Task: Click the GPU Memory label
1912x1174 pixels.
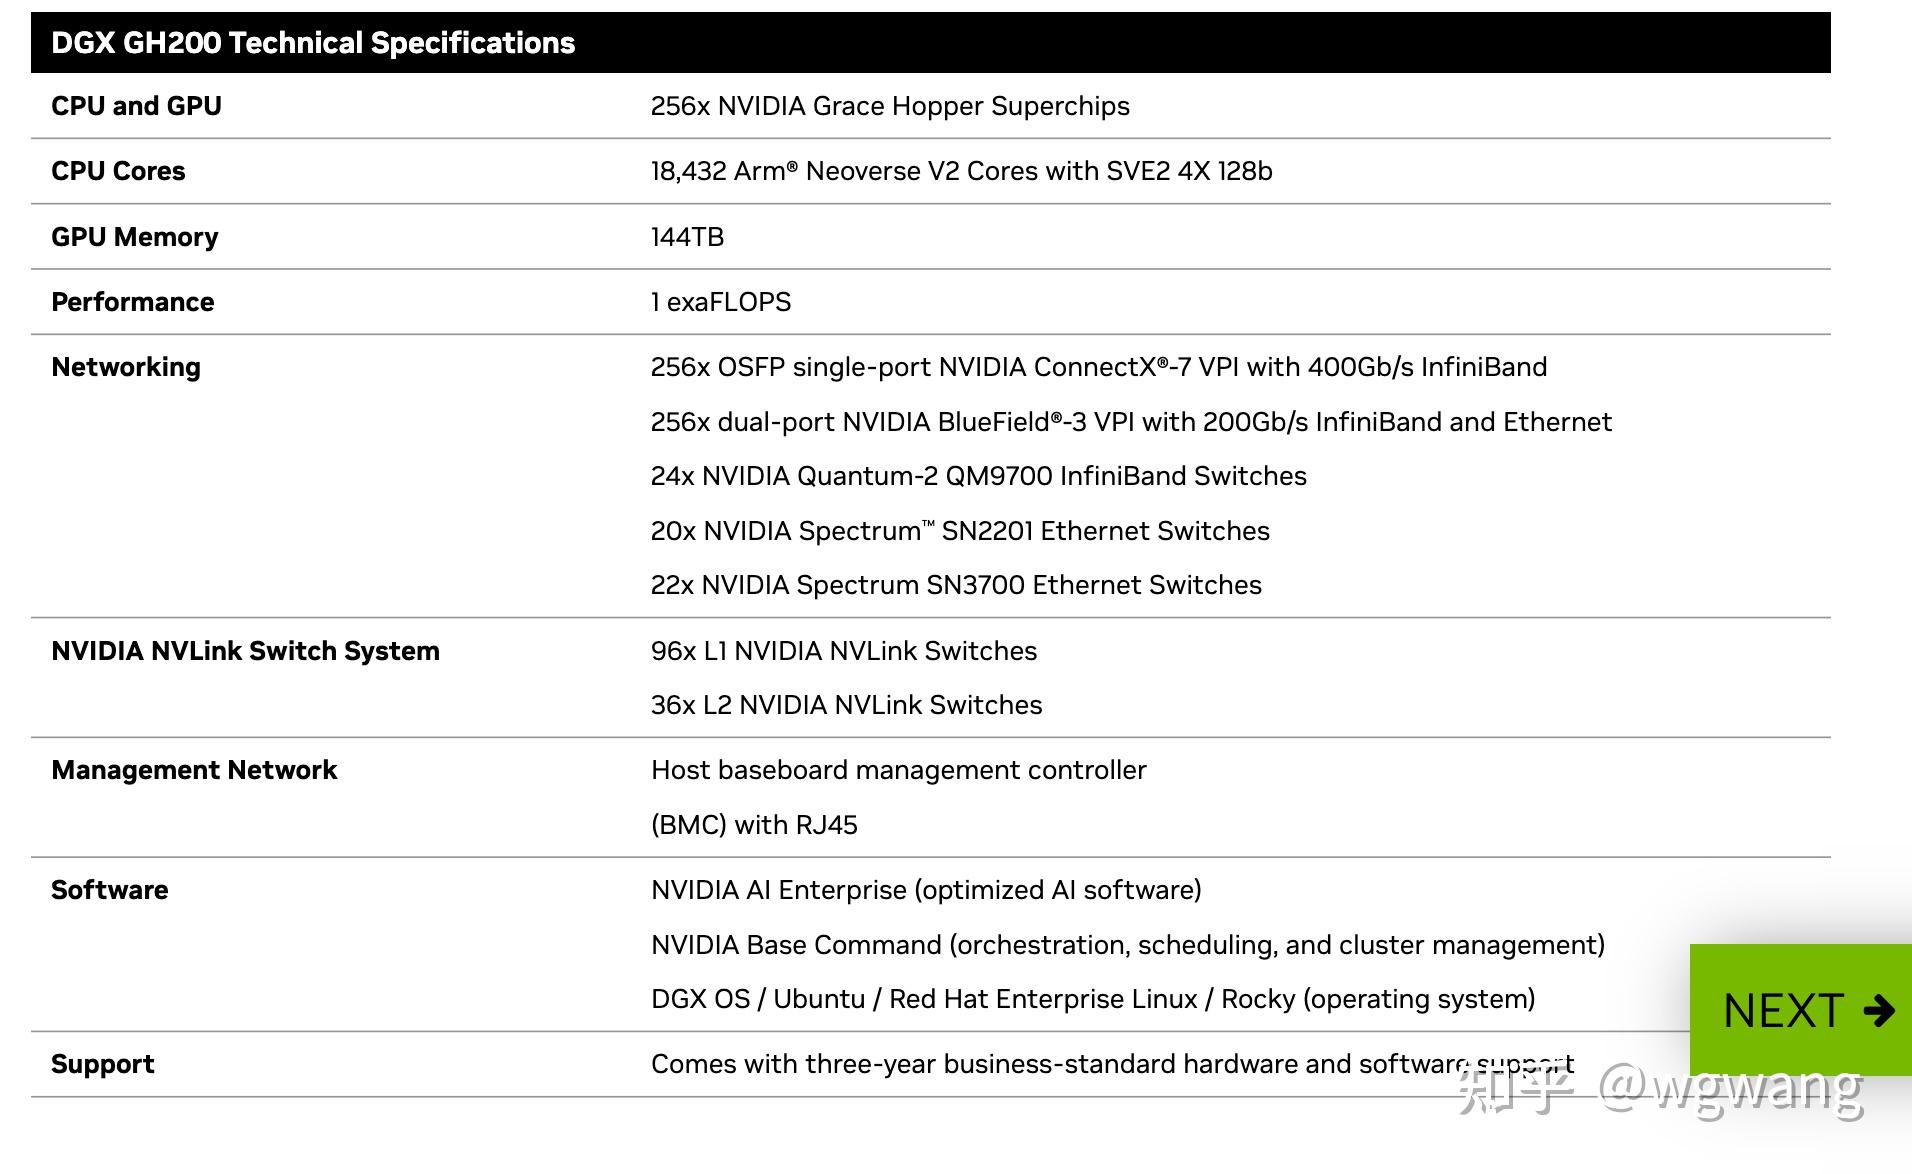Action: point(134,237)
